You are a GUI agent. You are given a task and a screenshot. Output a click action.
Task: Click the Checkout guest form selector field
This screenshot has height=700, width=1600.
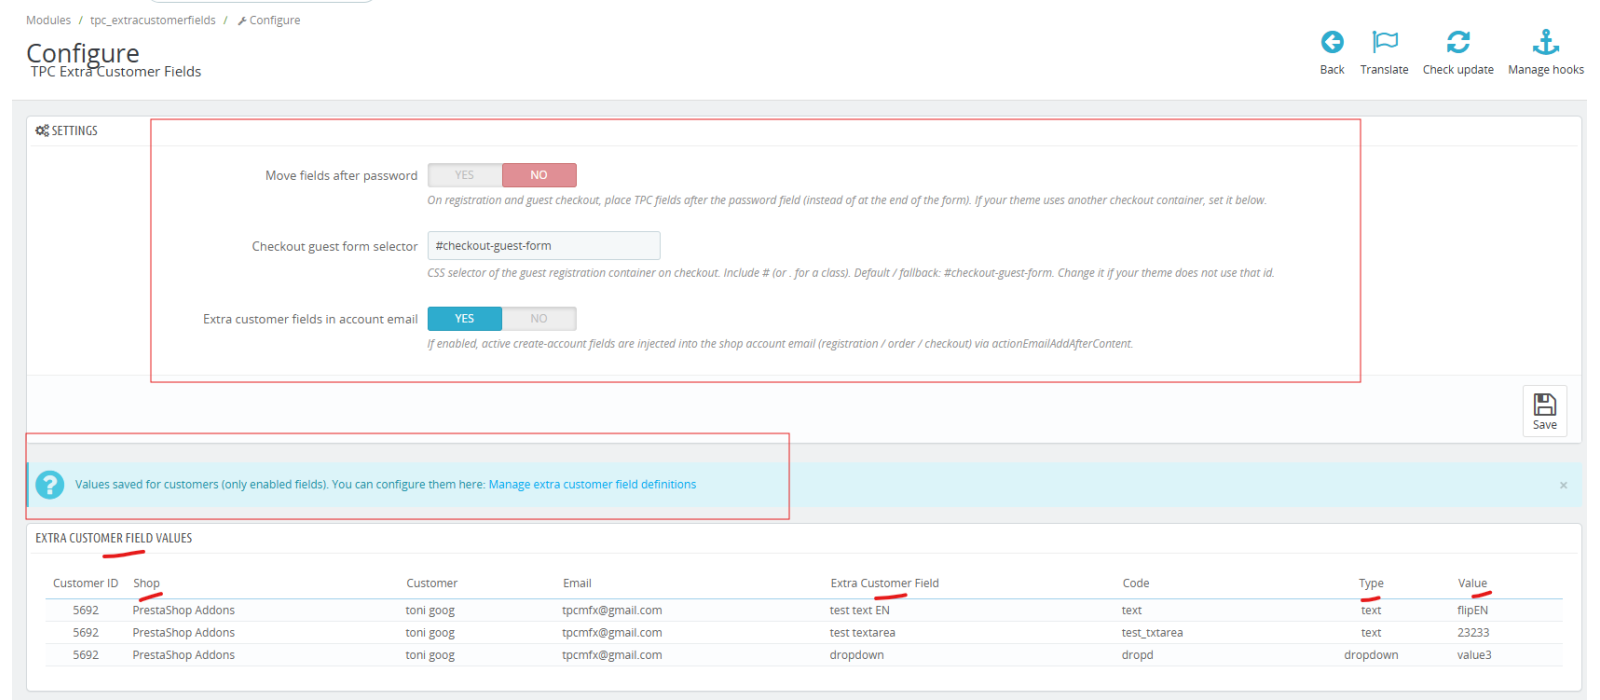point(543,246)
